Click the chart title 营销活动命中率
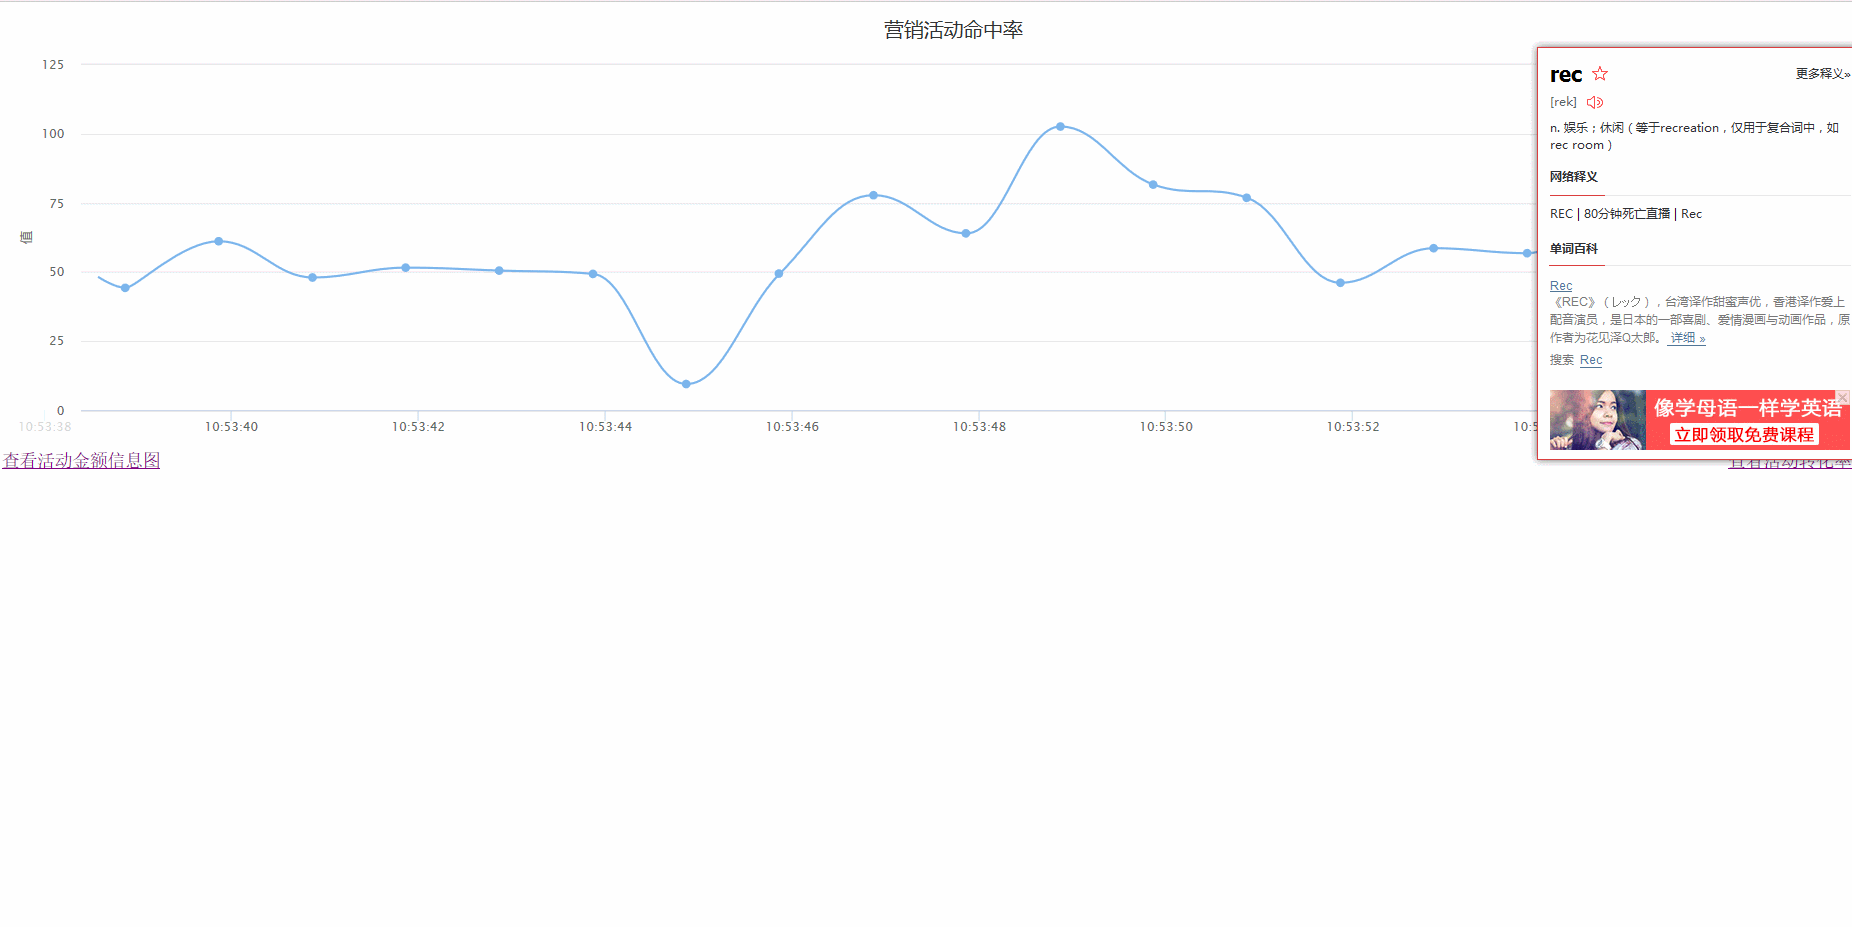 click(x=953, y=30)
